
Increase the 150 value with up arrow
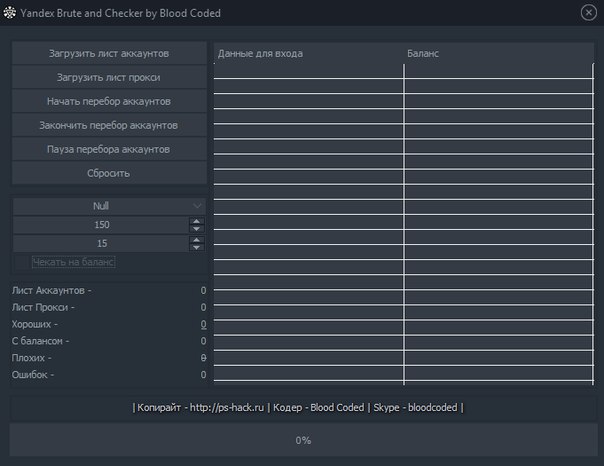(x=196, y=221)
